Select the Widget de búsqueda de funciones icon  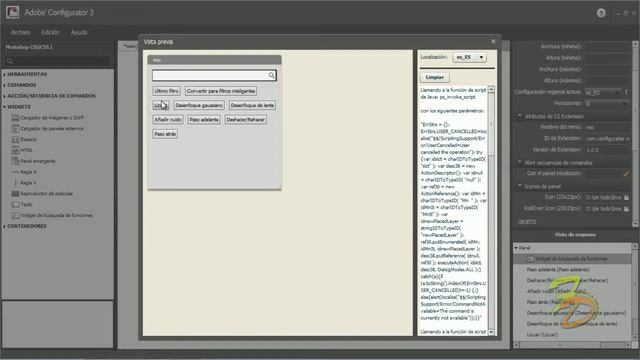[x=15, y=216]
